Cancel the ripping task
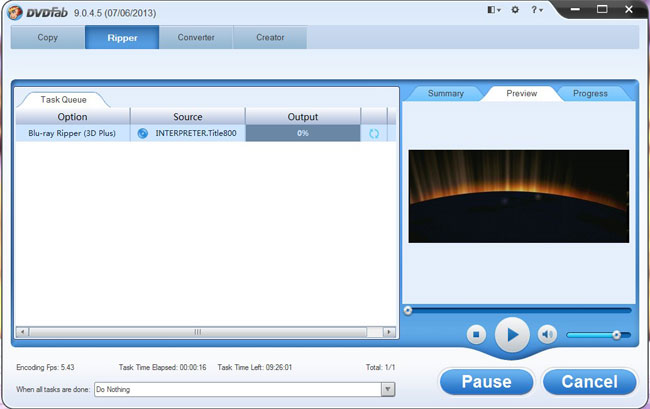 coord(589,381)
